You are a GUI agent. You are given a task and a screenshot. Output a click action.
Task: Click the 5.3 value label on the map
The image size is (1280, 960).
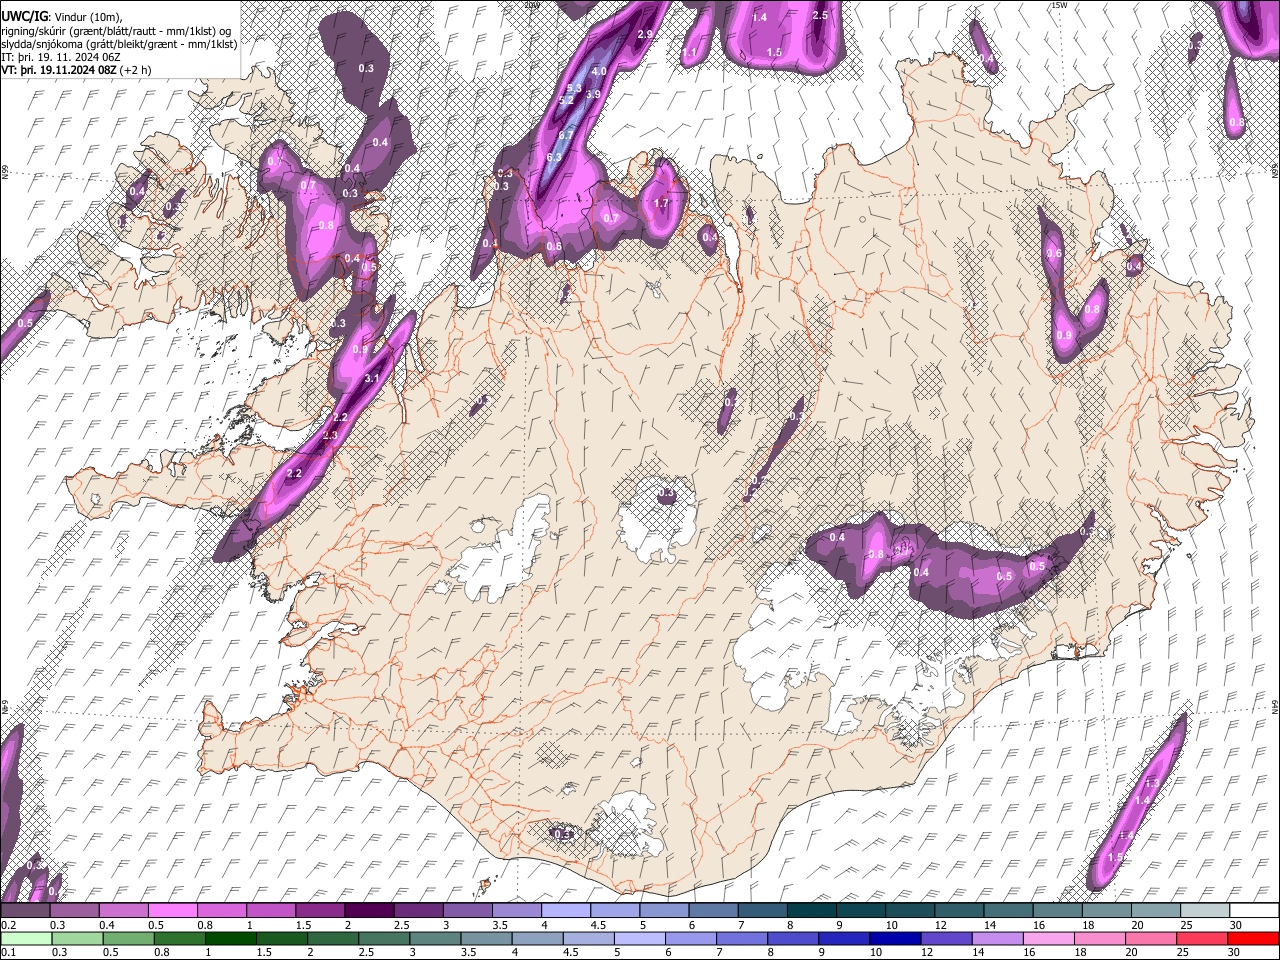pos(574,89)
